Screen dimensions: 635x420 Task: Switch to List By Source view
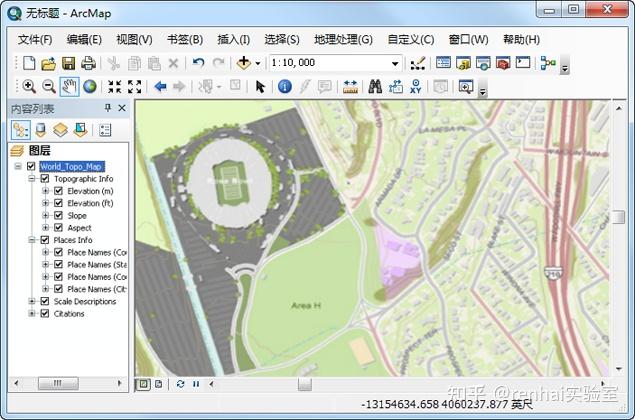pos(40,130)
